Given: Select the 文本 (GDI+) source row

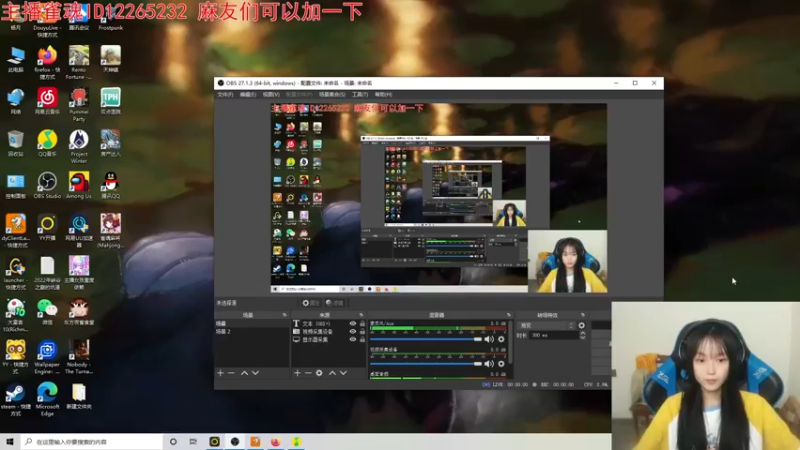Looking at the screenshot, I should tap(328, 323).
